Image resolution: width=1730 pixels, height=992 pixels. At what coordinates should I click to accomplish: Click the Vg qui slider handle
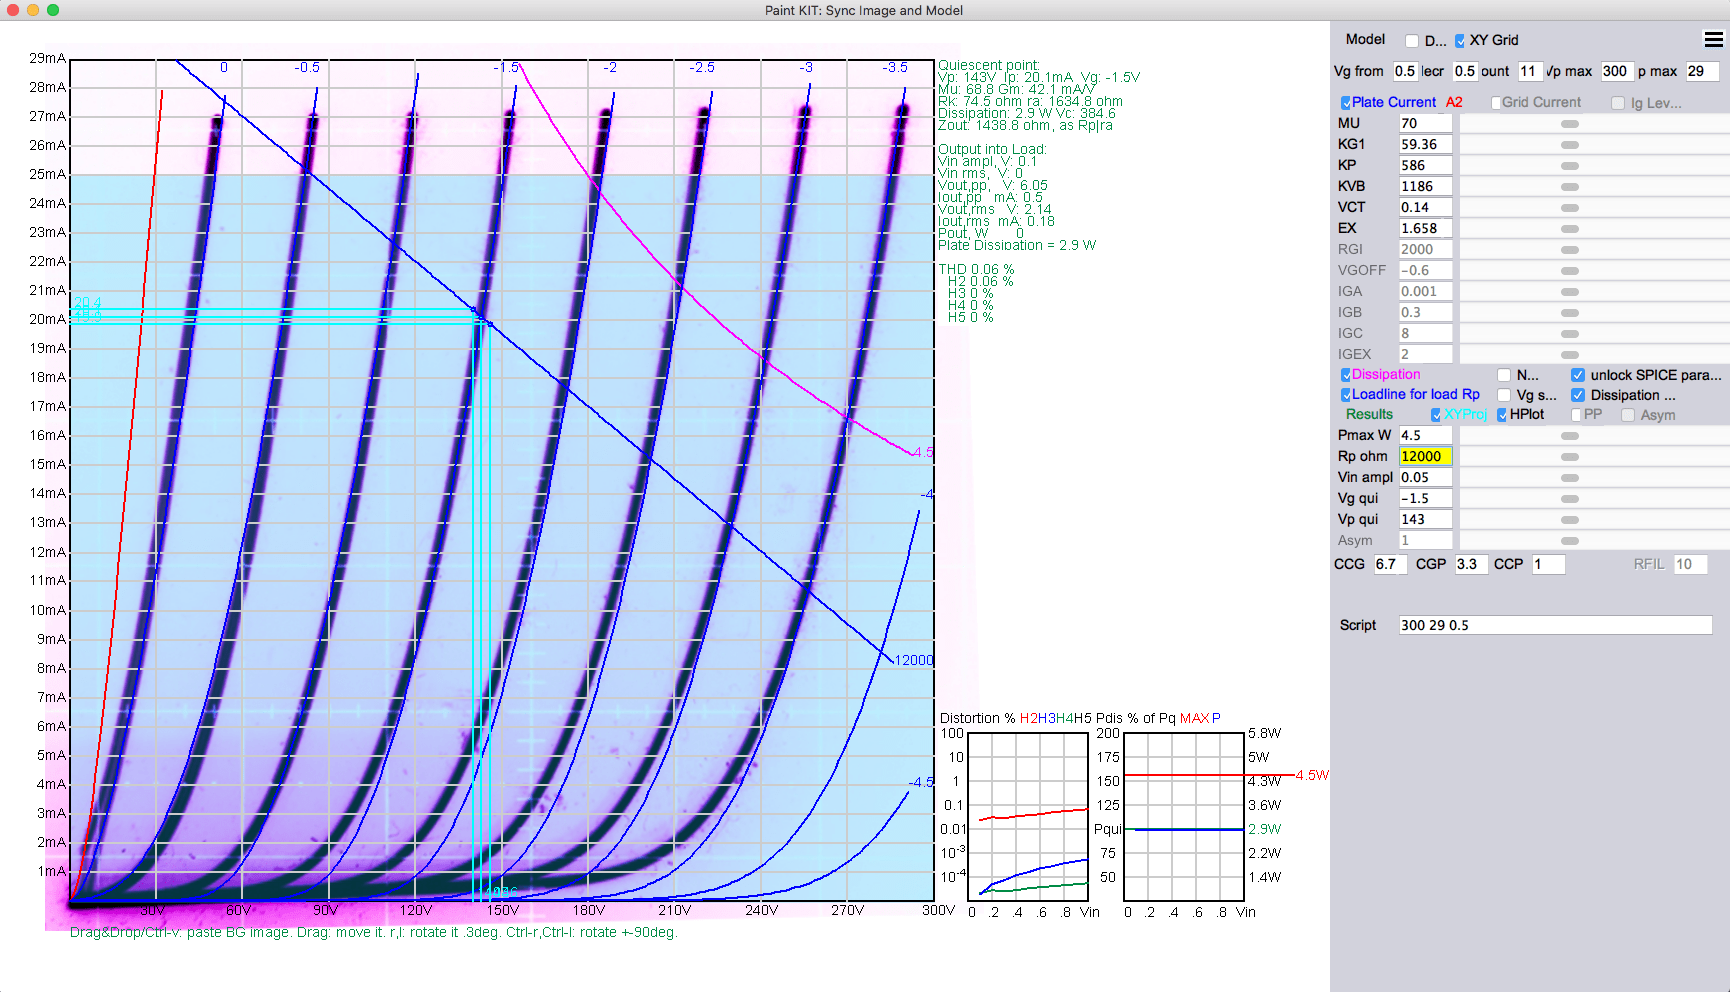(1570, 499)
